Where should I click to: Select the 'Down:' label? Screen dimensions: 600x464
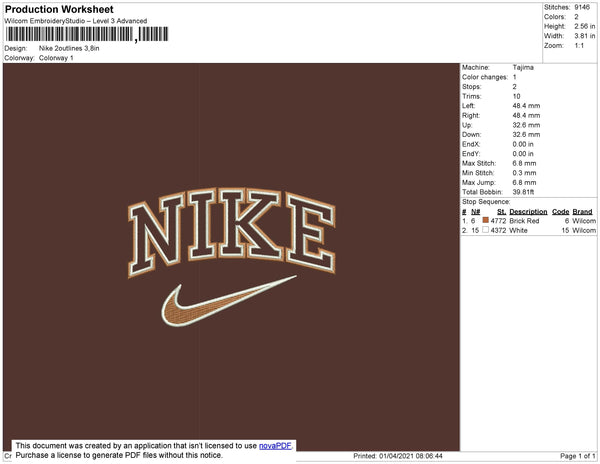tap(471, 135)
